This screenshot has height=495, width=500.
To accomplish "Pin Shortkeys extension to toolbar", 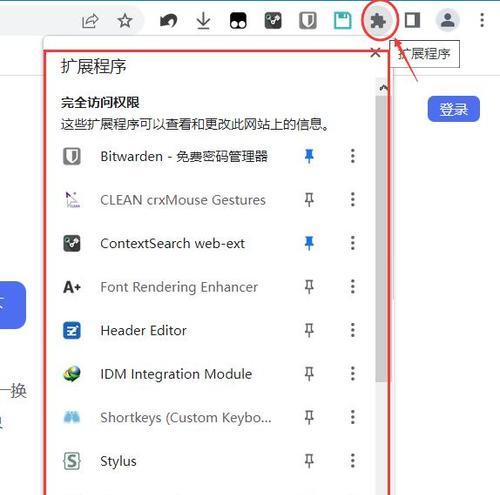I will pyautogui.click(x=309, y=417).
